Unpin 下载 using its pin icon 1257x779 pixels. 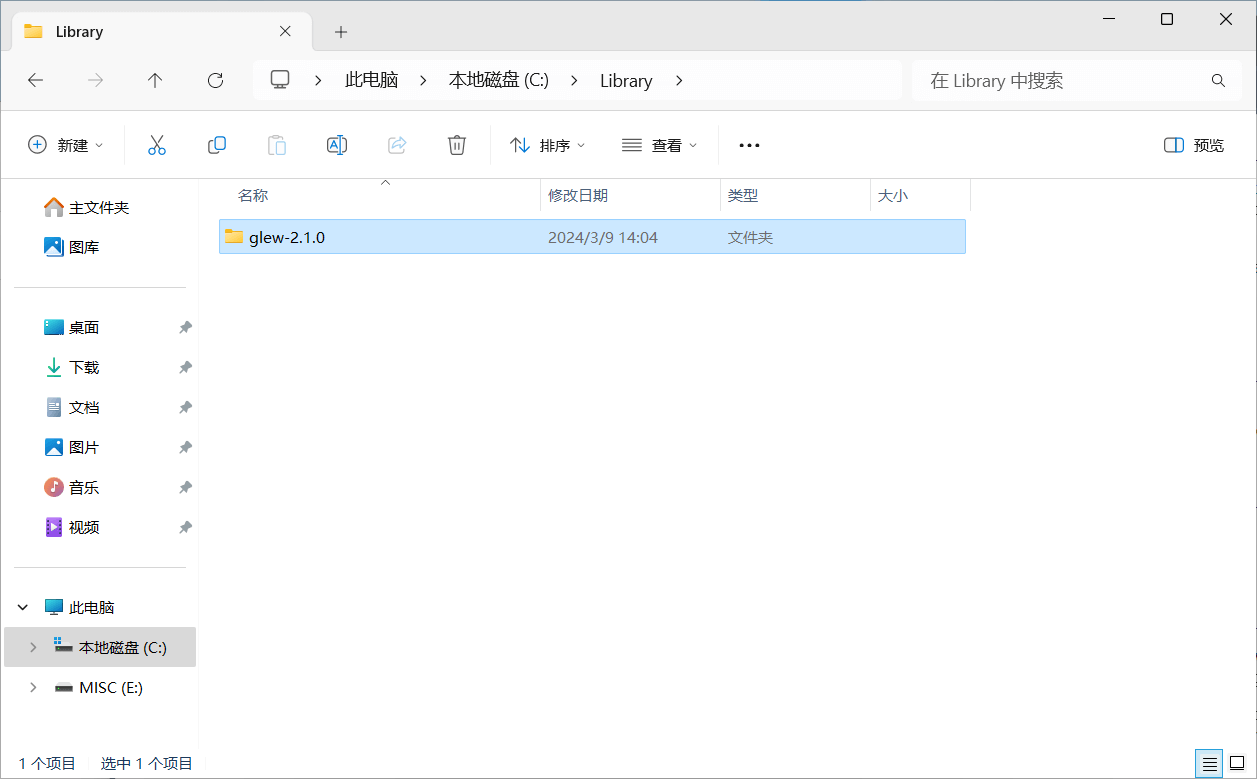185,367
